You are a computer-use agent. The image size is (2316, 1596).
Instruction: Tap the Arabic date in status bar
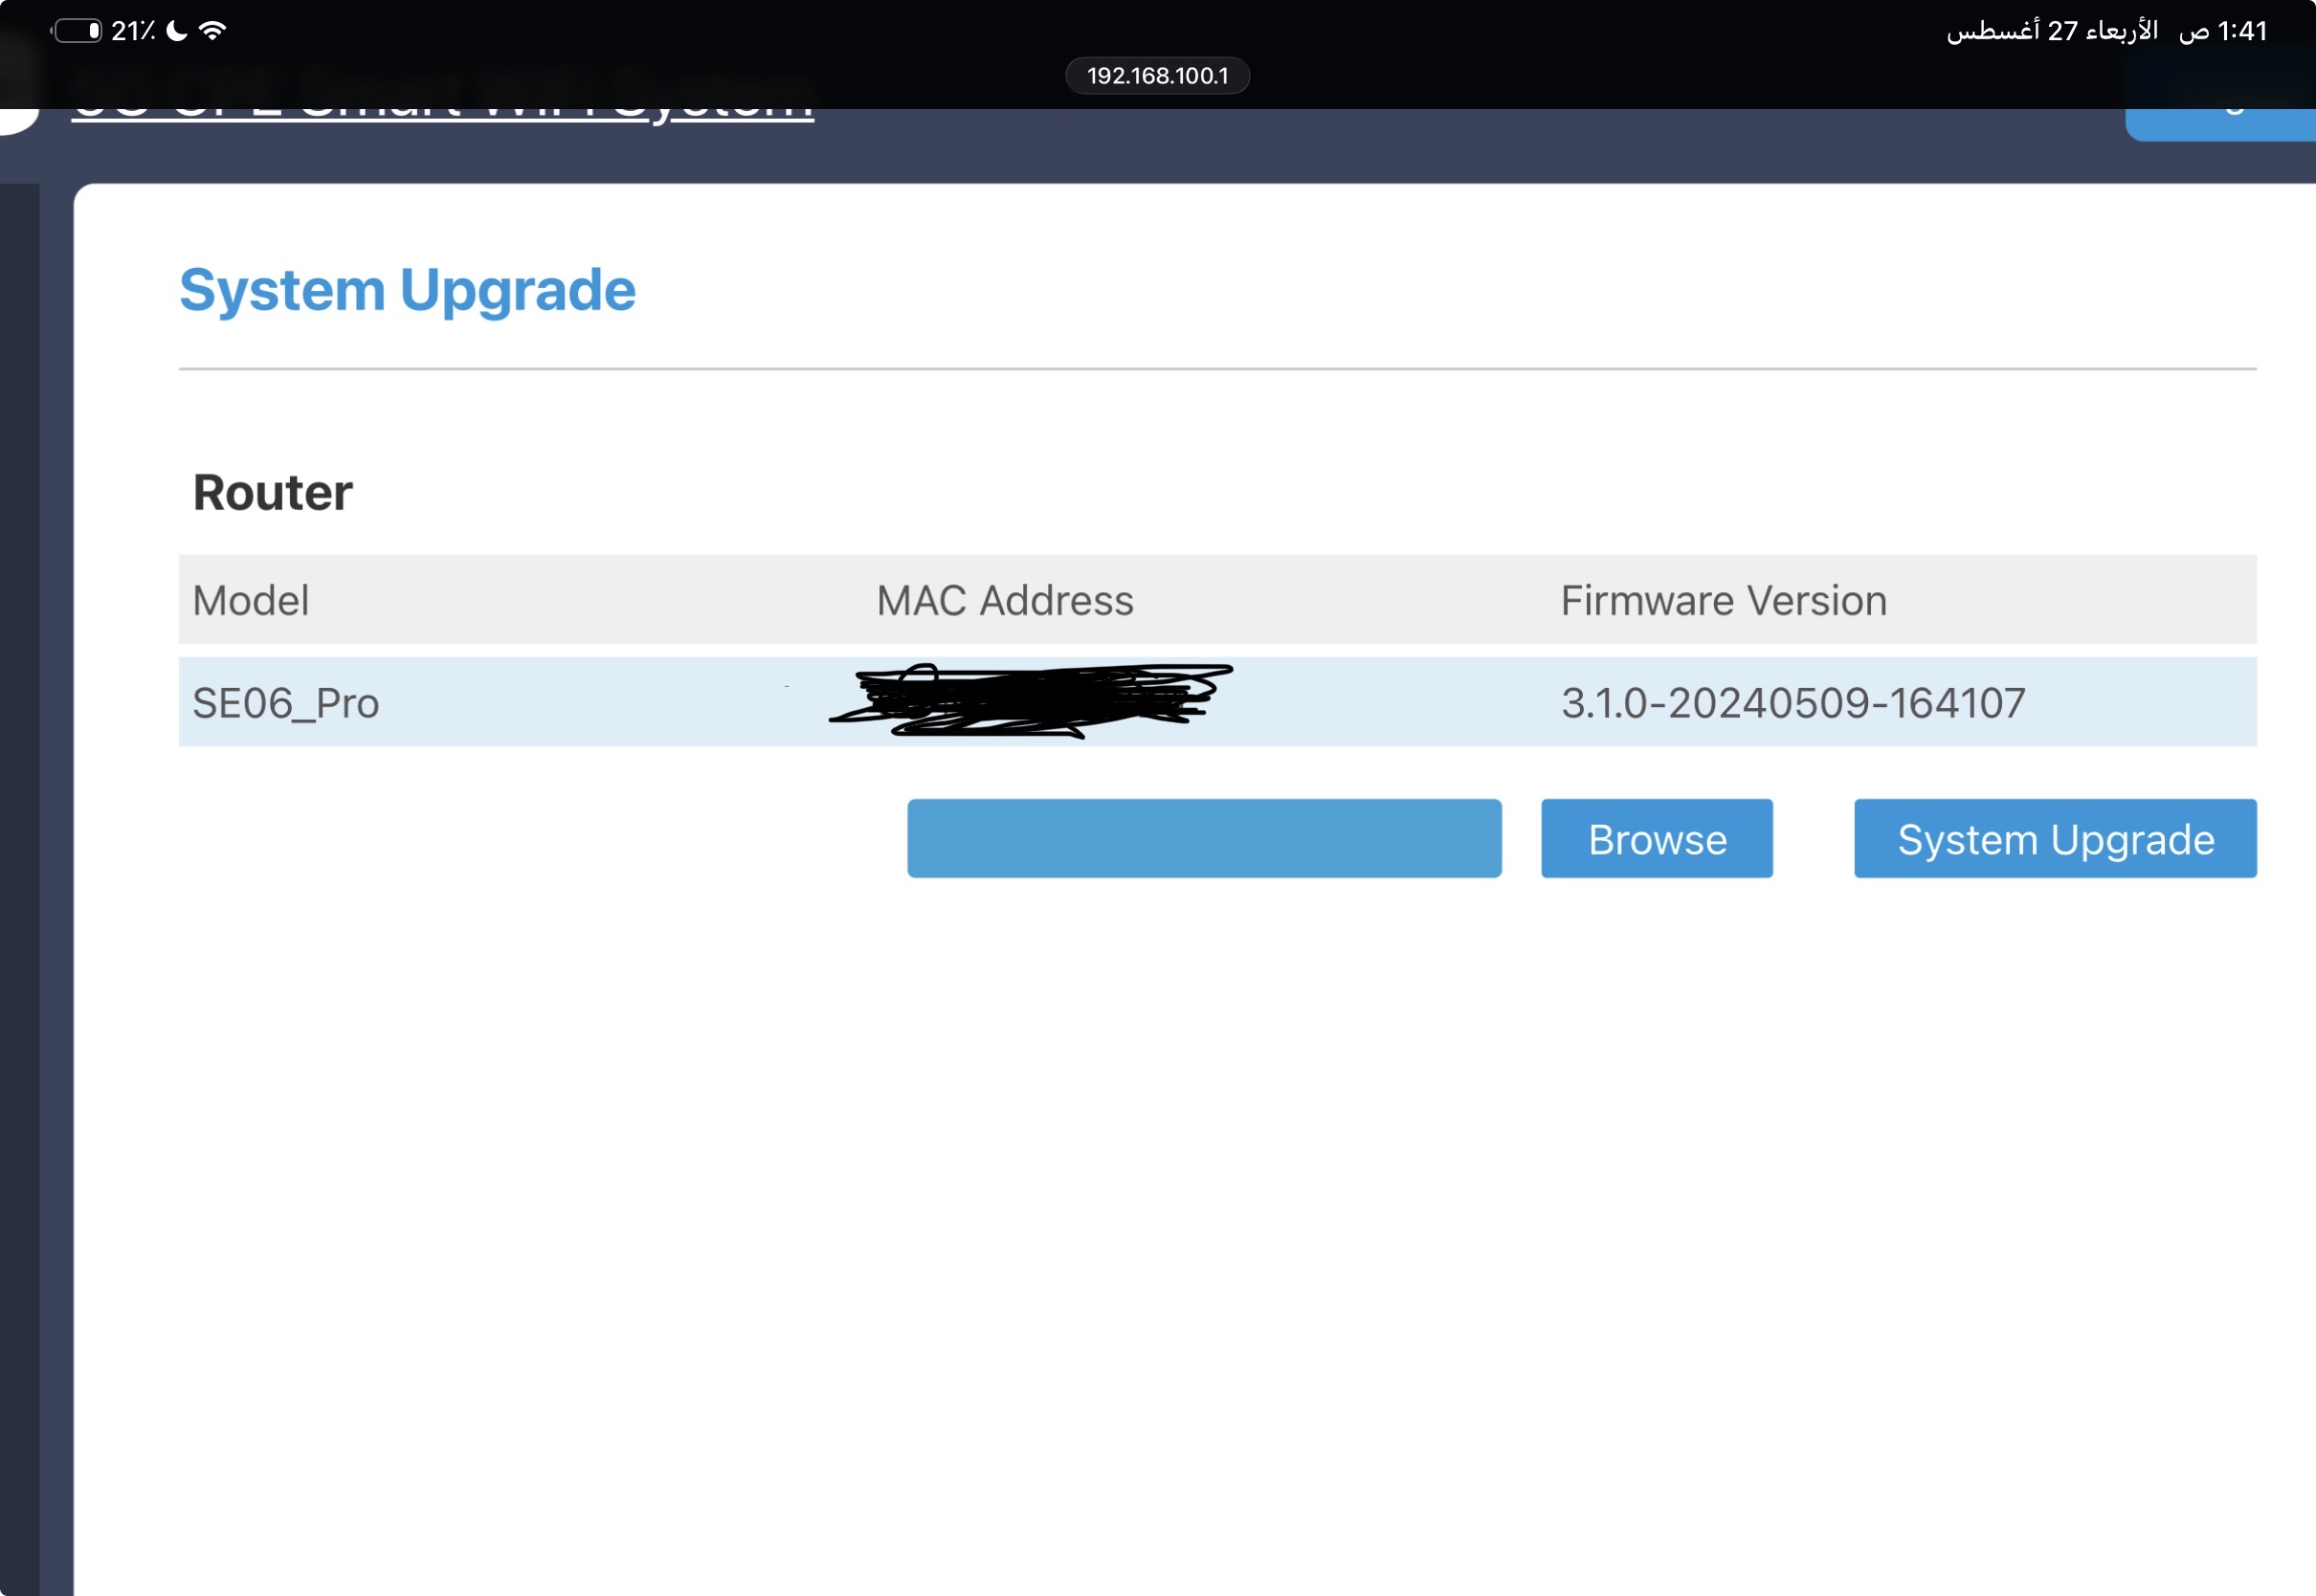click(2051, 31)
